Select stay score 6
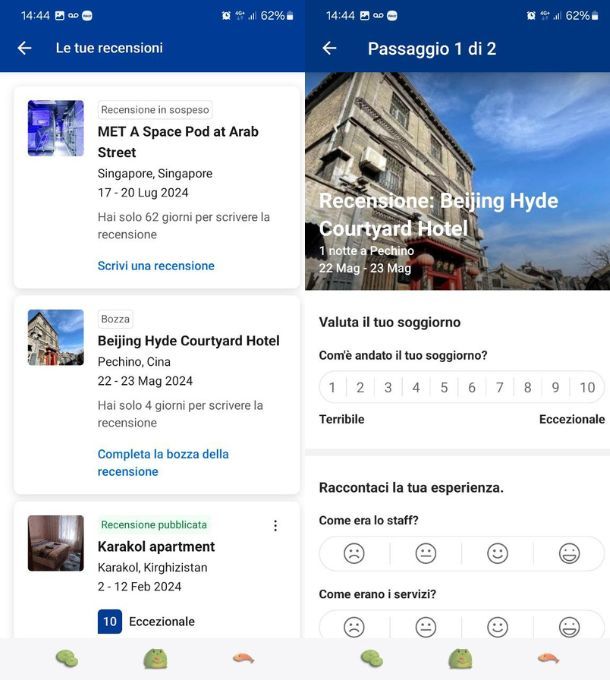This screenshot has width=610, height=680. 472,387
